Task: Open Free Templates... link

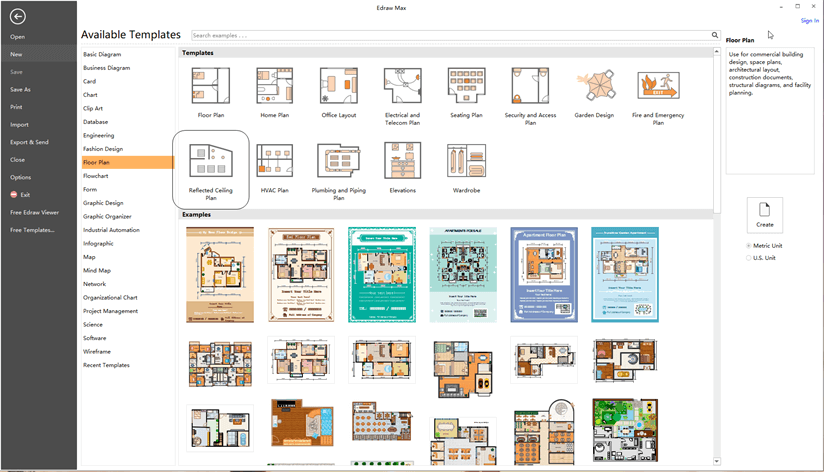Action: (32, 230)
